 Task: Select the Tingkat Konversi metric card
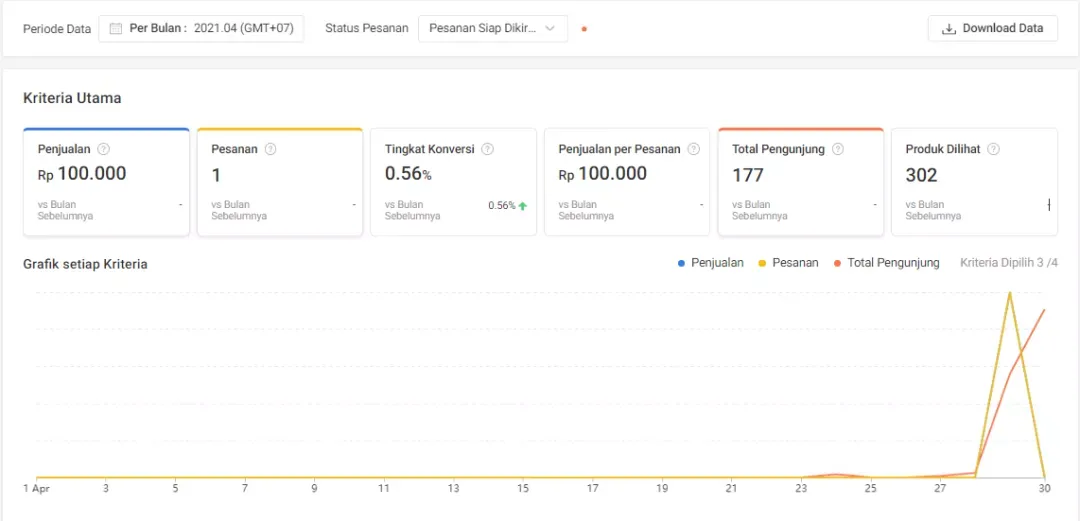[453, 183]
